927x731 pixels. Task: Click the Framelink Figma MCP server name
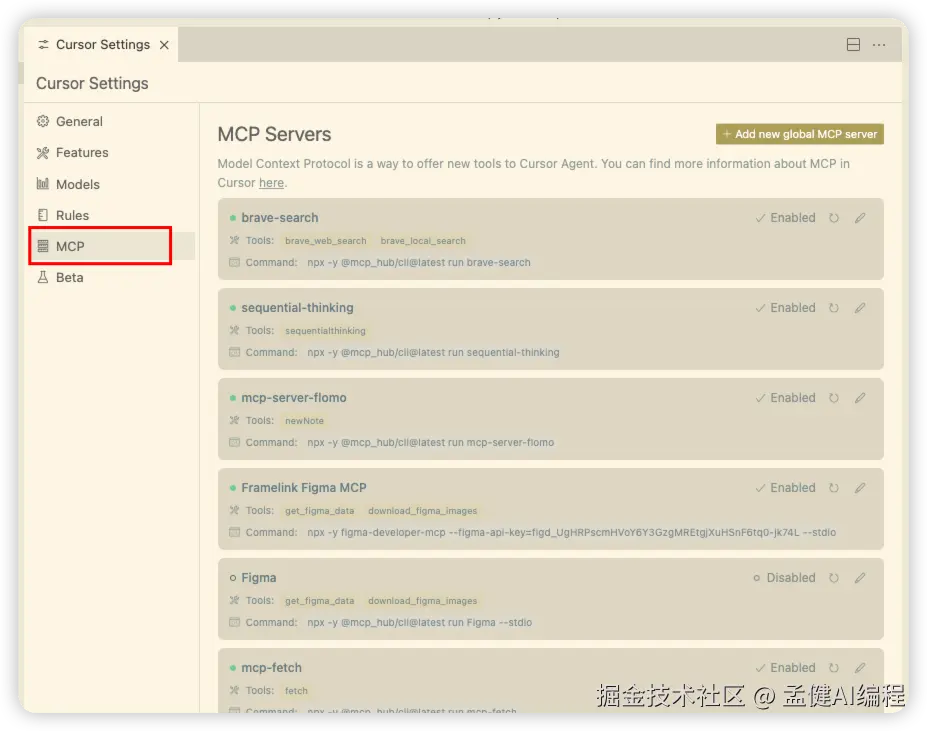304,487
